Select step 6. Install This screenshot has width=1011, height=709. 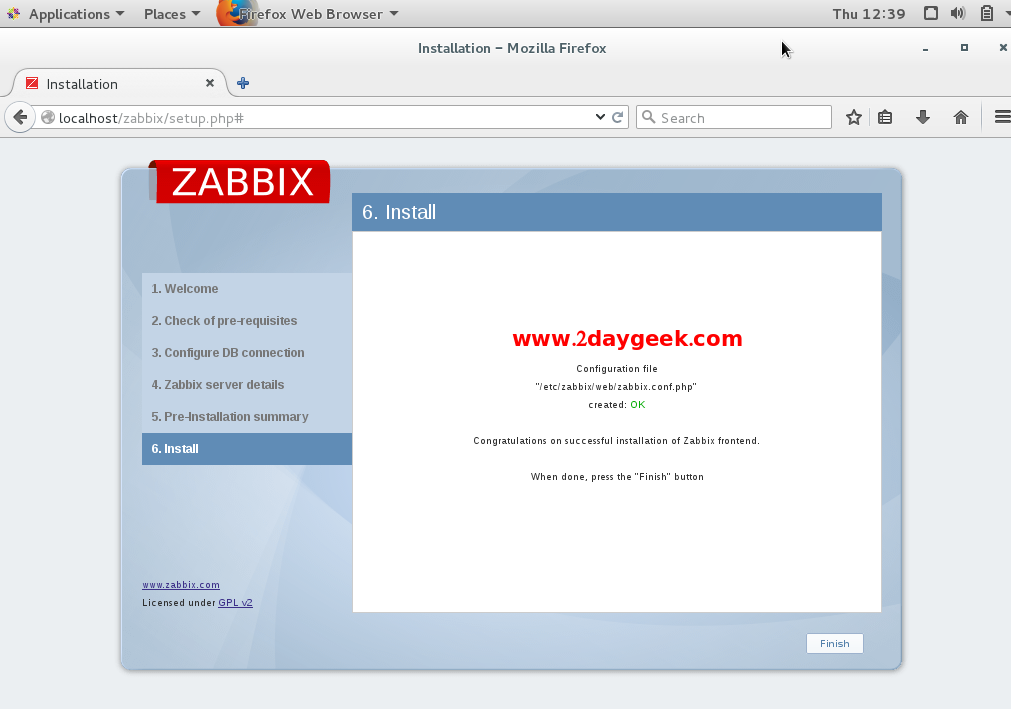tap(247, 449)
